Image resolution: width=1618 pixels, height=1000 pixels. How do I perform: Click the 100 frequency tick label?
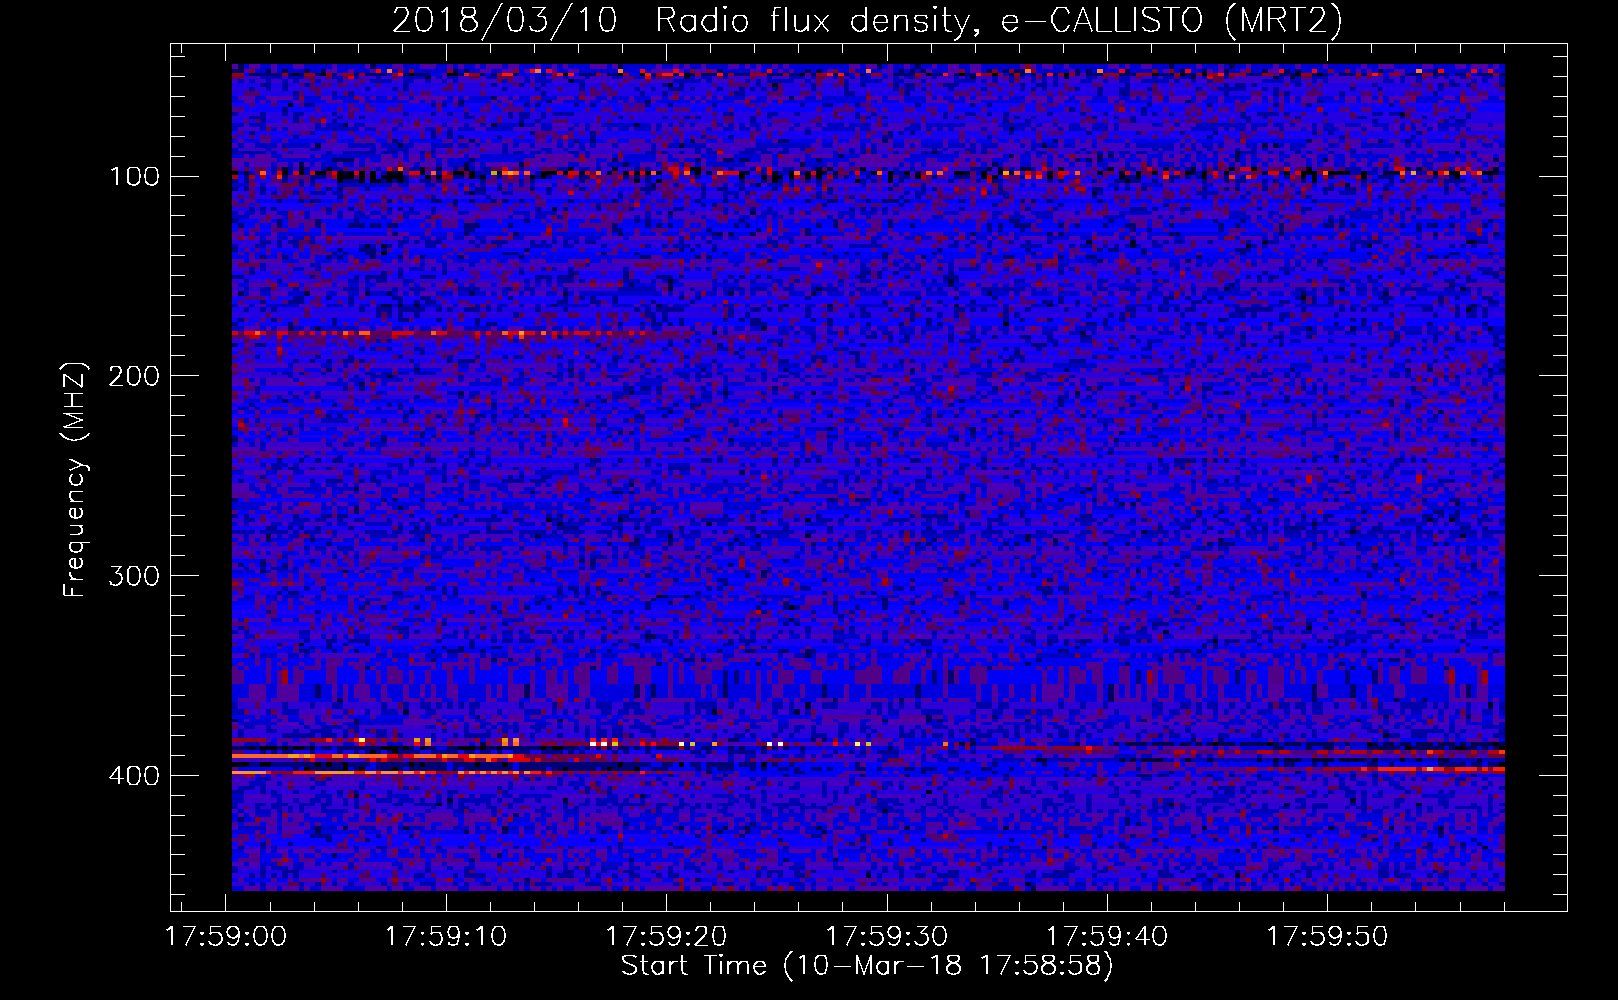coord(134,177)
